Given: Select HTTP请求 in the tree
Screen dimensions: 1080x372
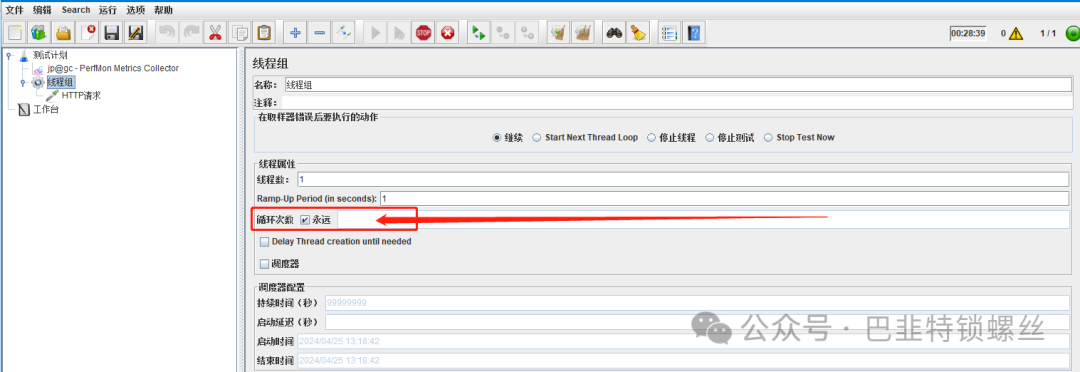Looking at the screenshot, I should tap(81, 96).
